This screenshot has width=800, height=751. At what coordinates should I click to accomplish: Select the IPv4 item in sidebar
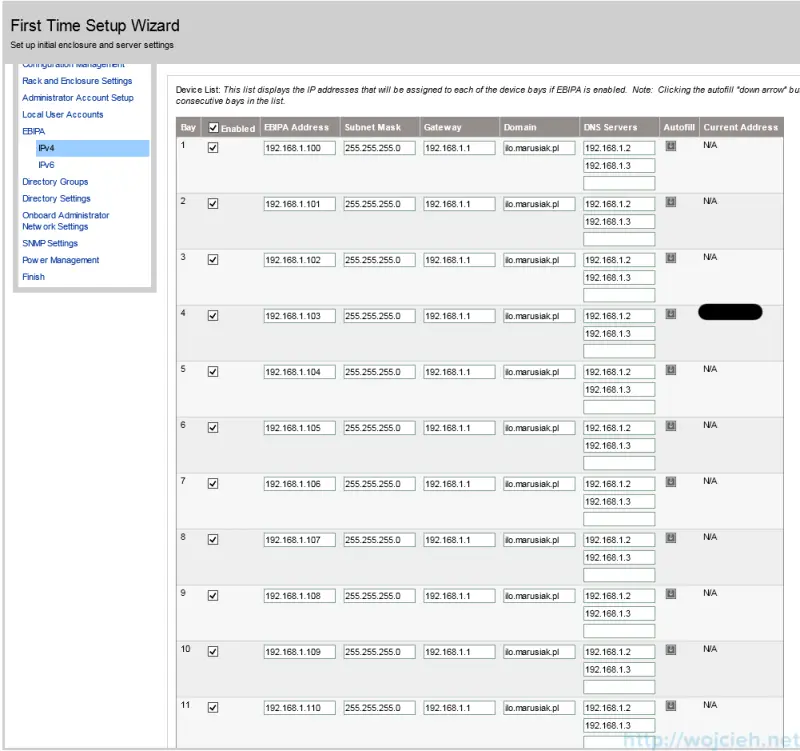pos(46,148)
